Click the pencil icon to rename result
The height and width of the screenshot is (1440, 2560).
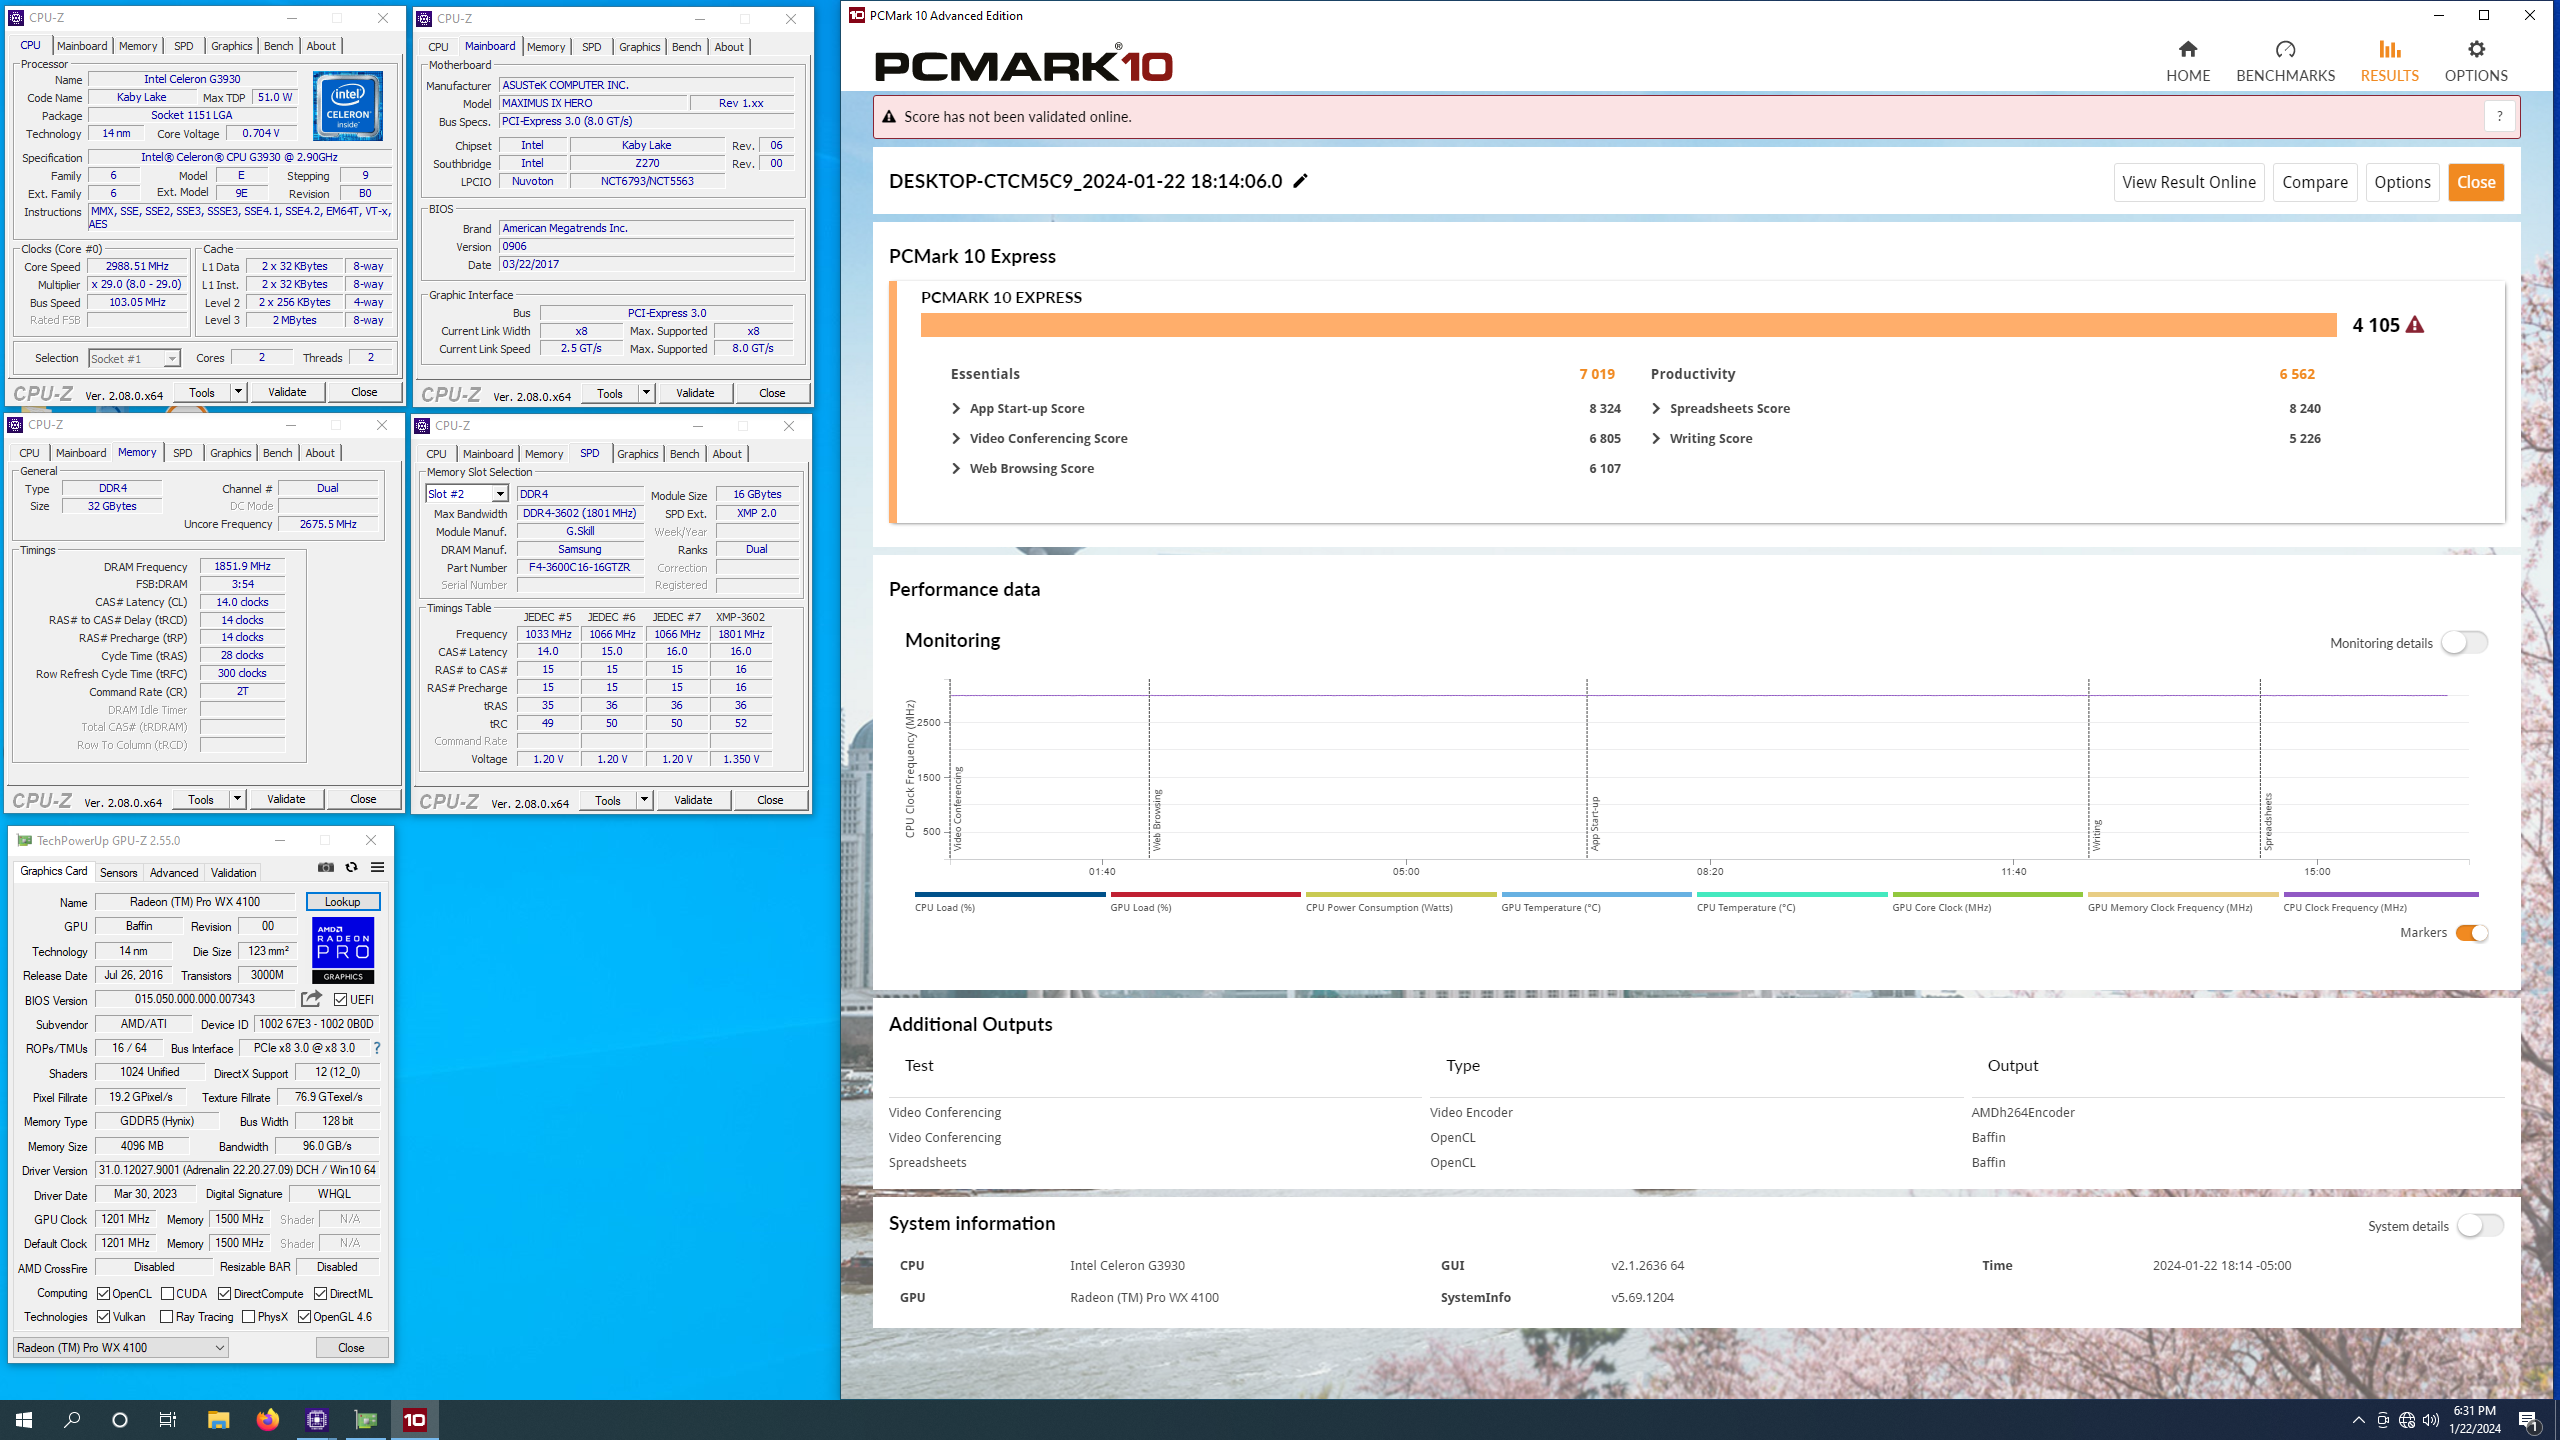tap(1300, 181)
